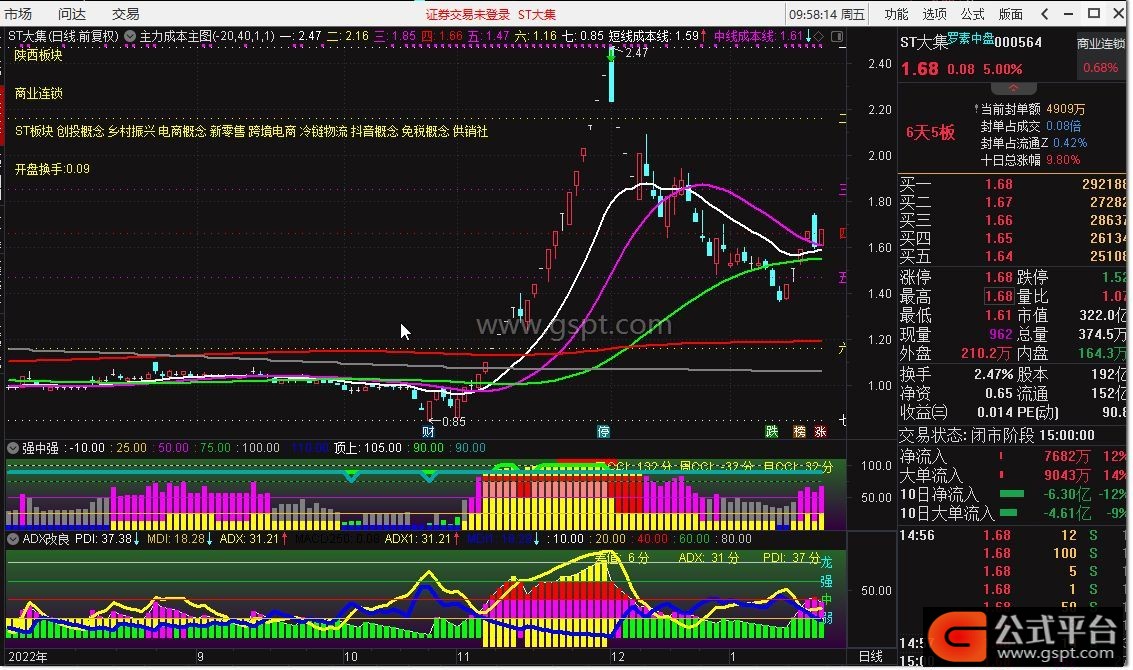The width and height of the screenshot is (1133, 670).
Task: Open 强中强 indicator dropdown circle
Action: (x=13, y=448)
